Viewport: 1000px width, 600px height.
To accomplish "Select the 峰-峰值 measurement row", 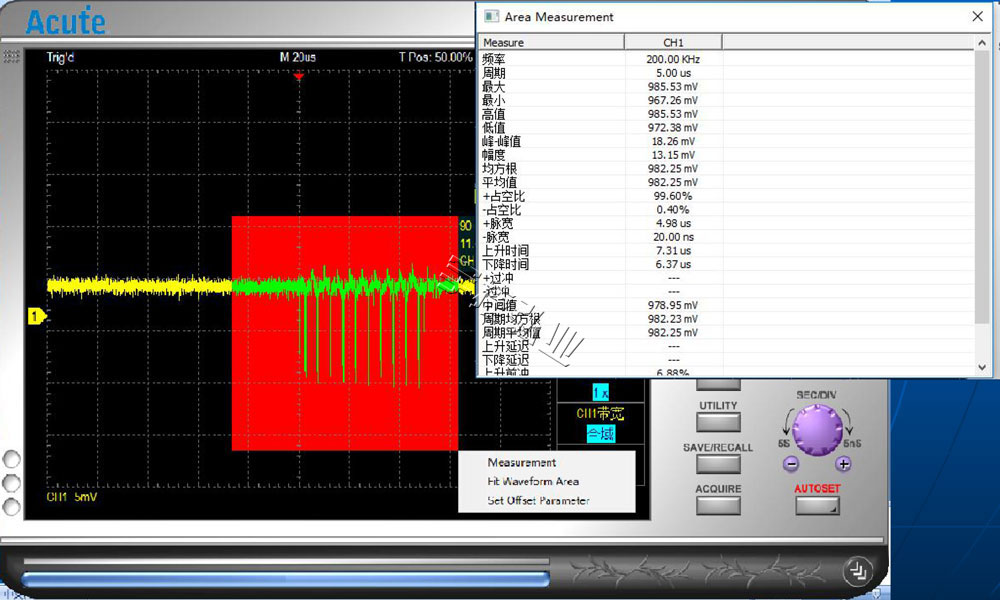I will pyautogui.click(x=726, y=142).
